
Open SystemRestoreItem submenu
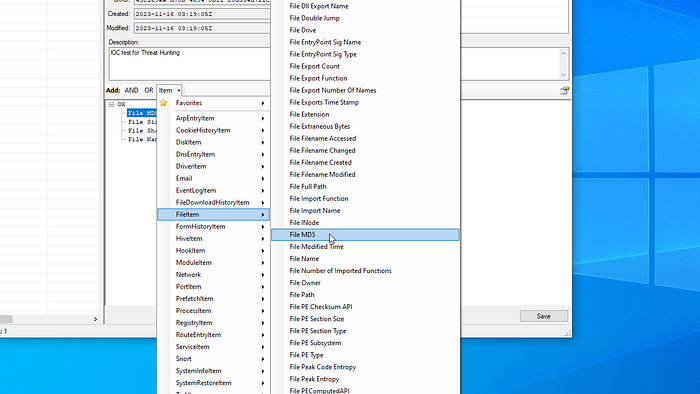pyautogui.click(x=213, y=383)
